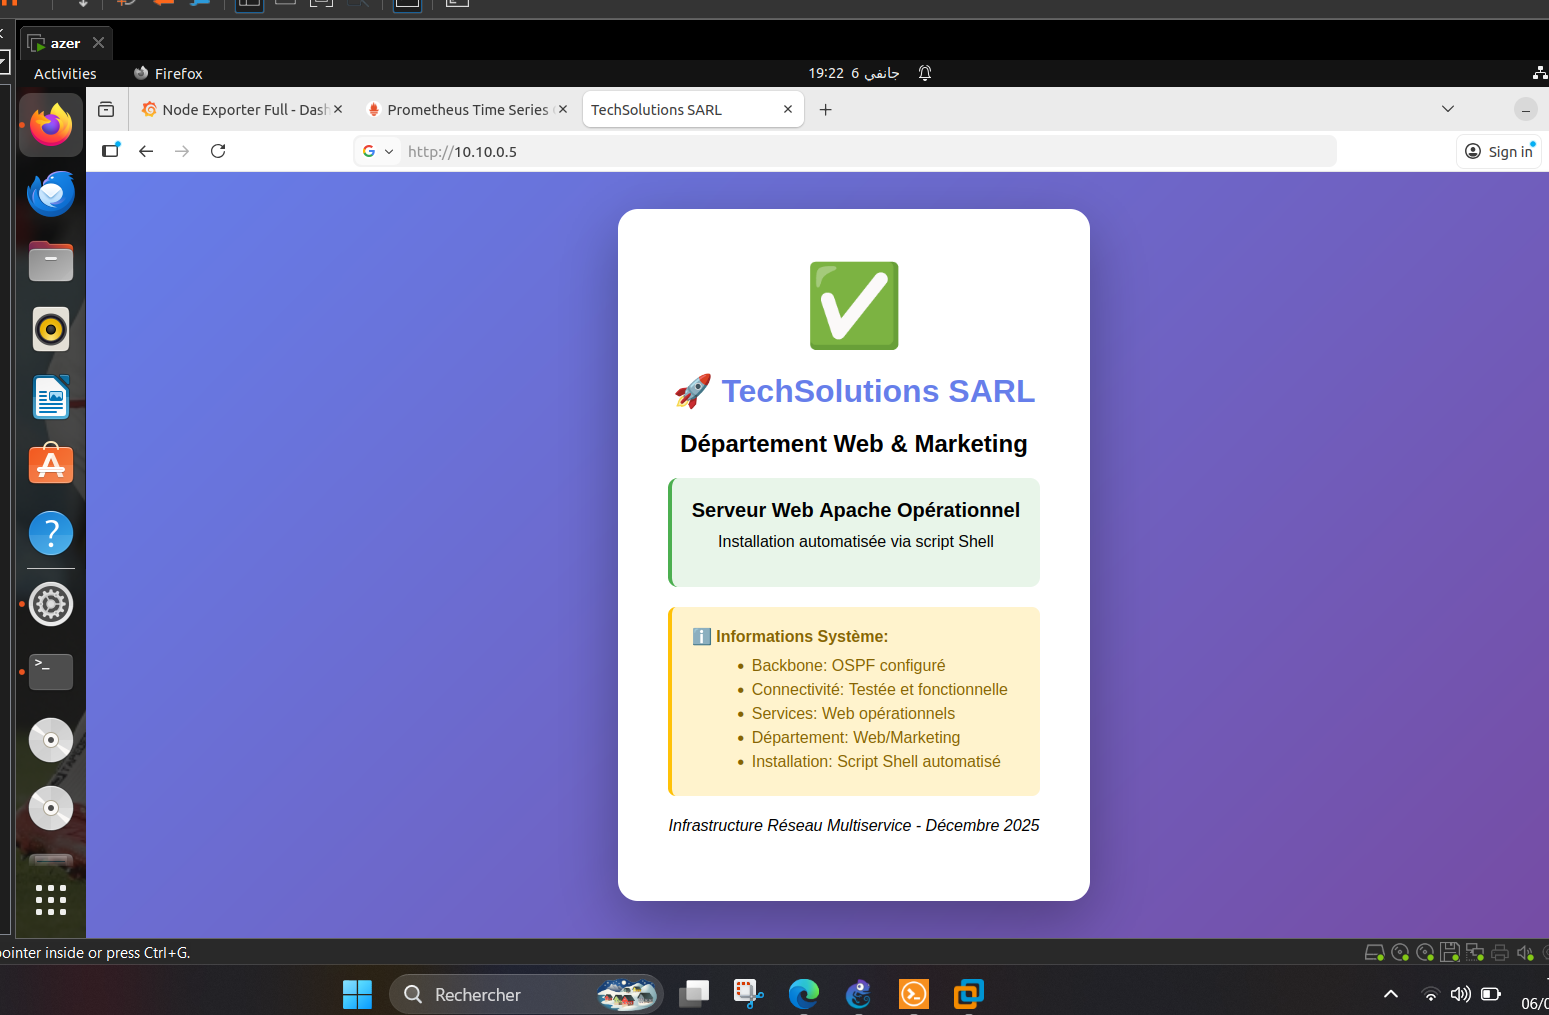This screenshot has height=1015, width=1549.
Task: Switch to Prometheus Time Series tab
Action: coord(466,110)
